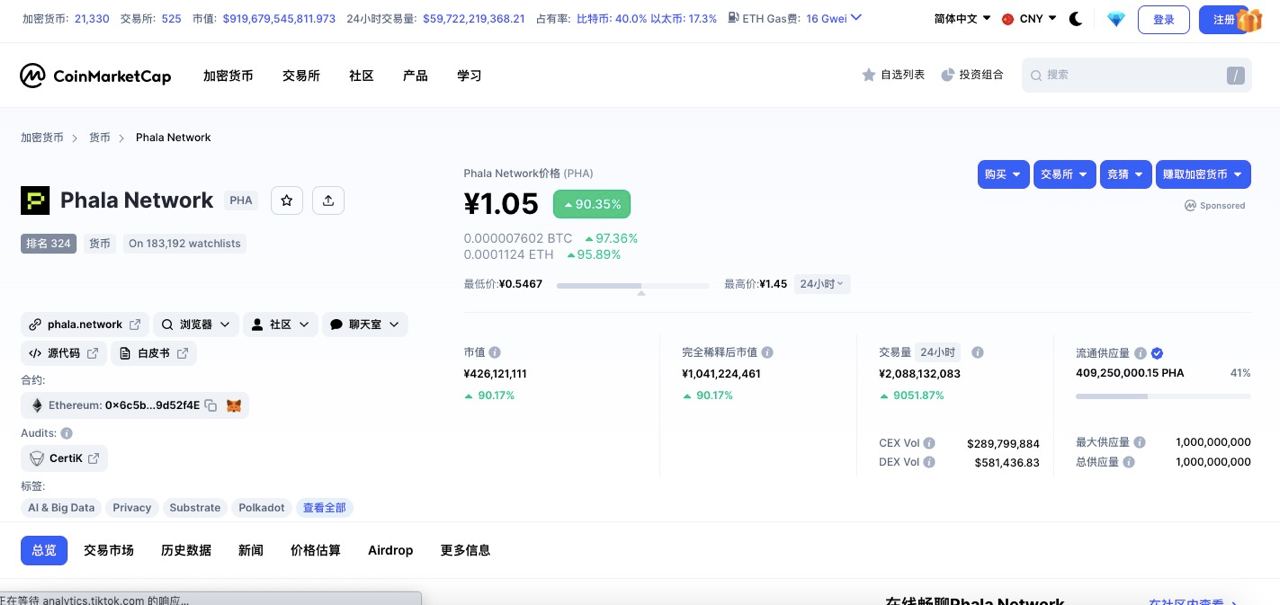Click info icon next to DEX Vol

click(x=929, y=462)
